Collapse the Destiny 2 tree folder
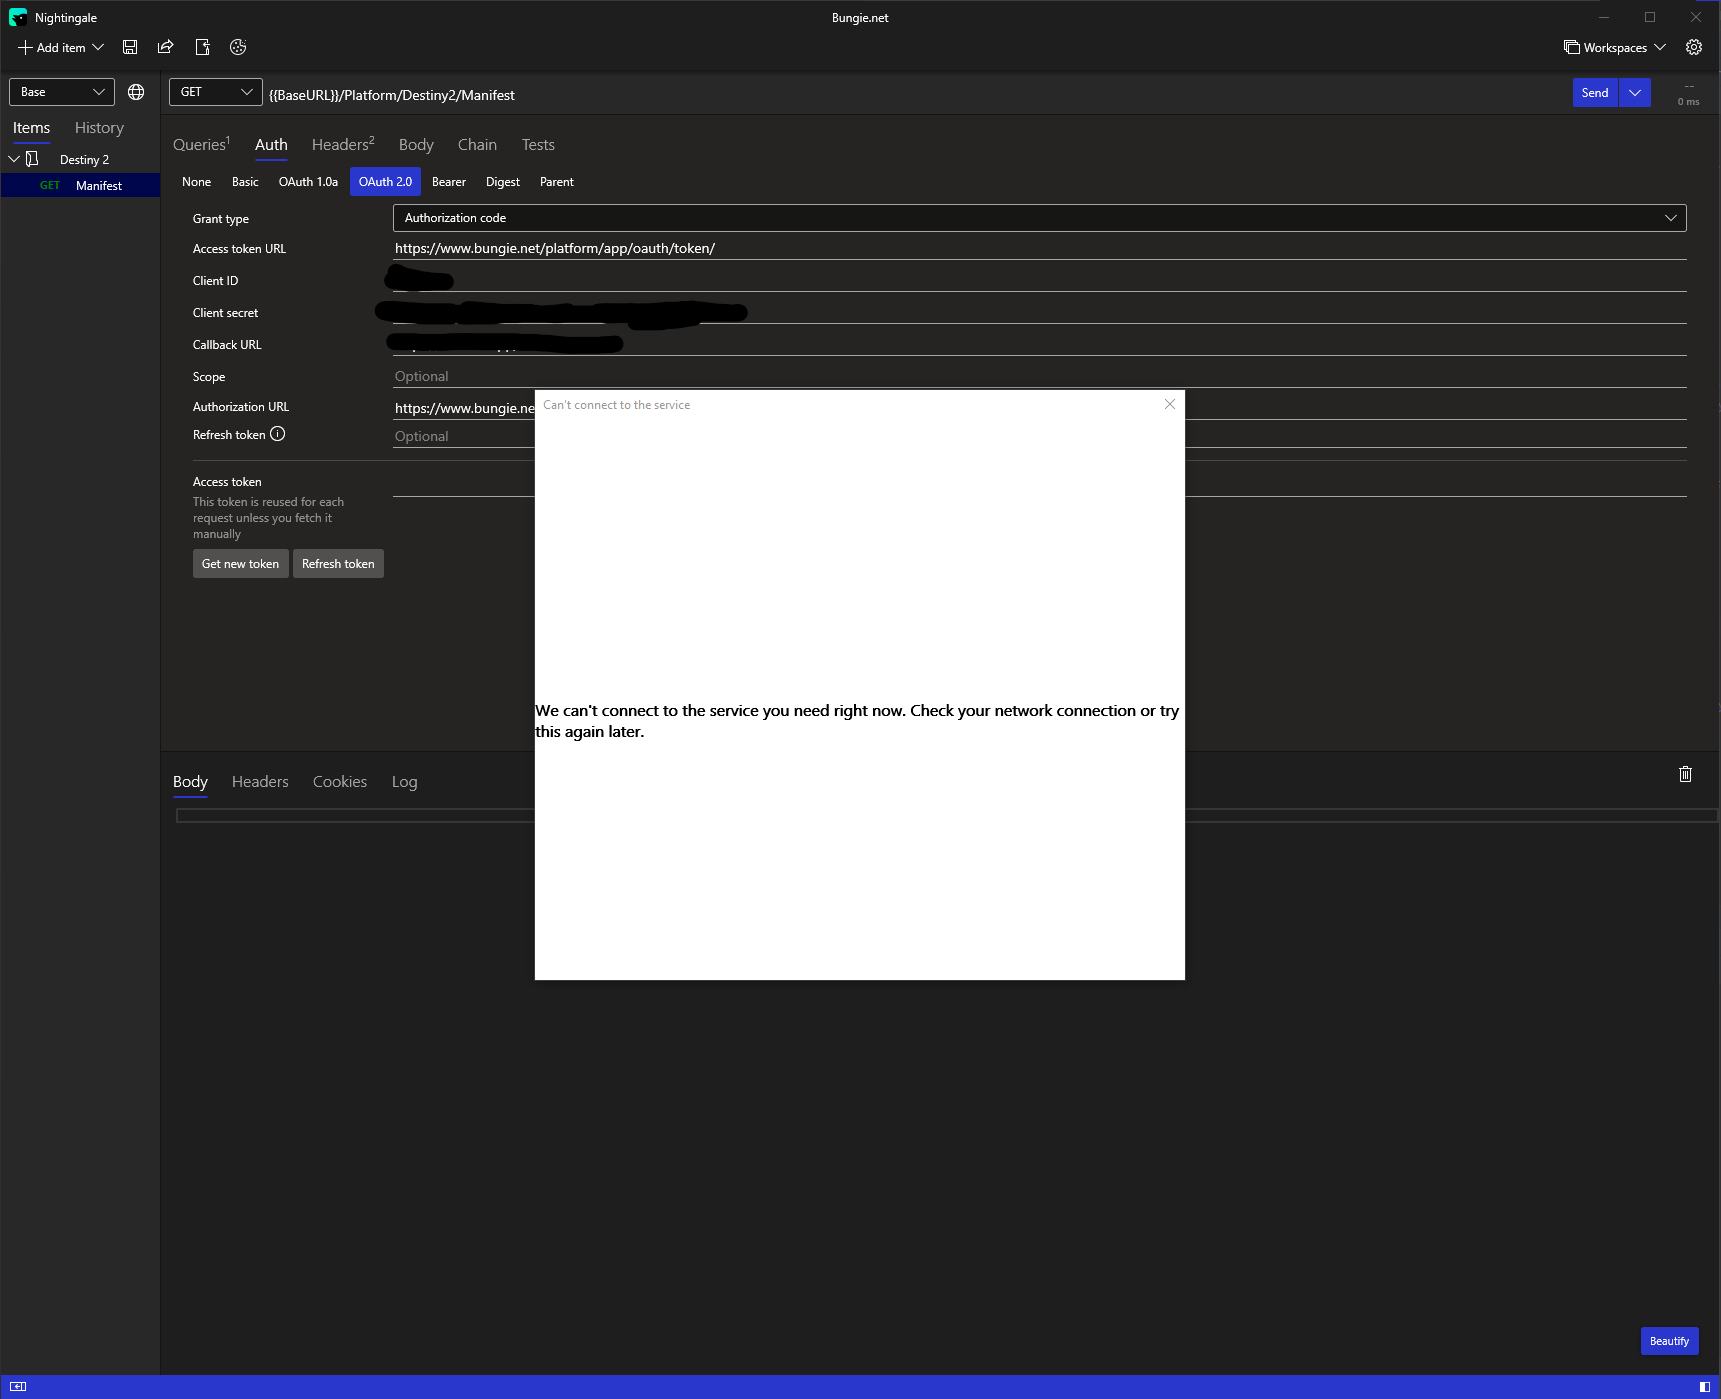Screen dimensions: 1721x1399 (x=14, y=159)
